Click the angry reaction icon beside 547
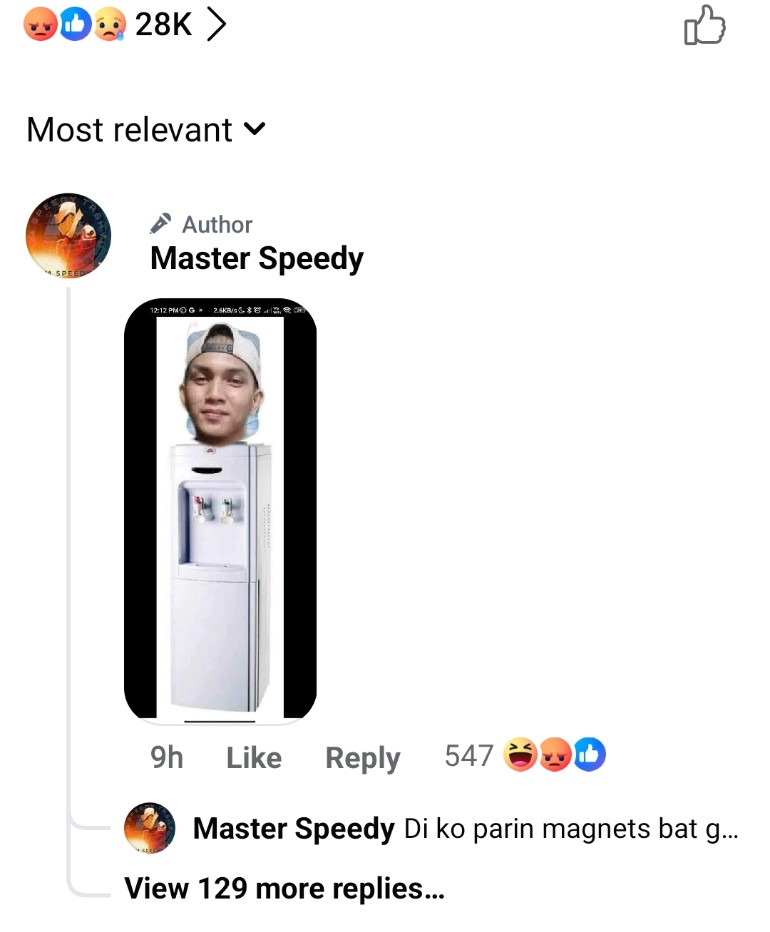The width and height of the screenshot is (770, 932). (555, 756)
